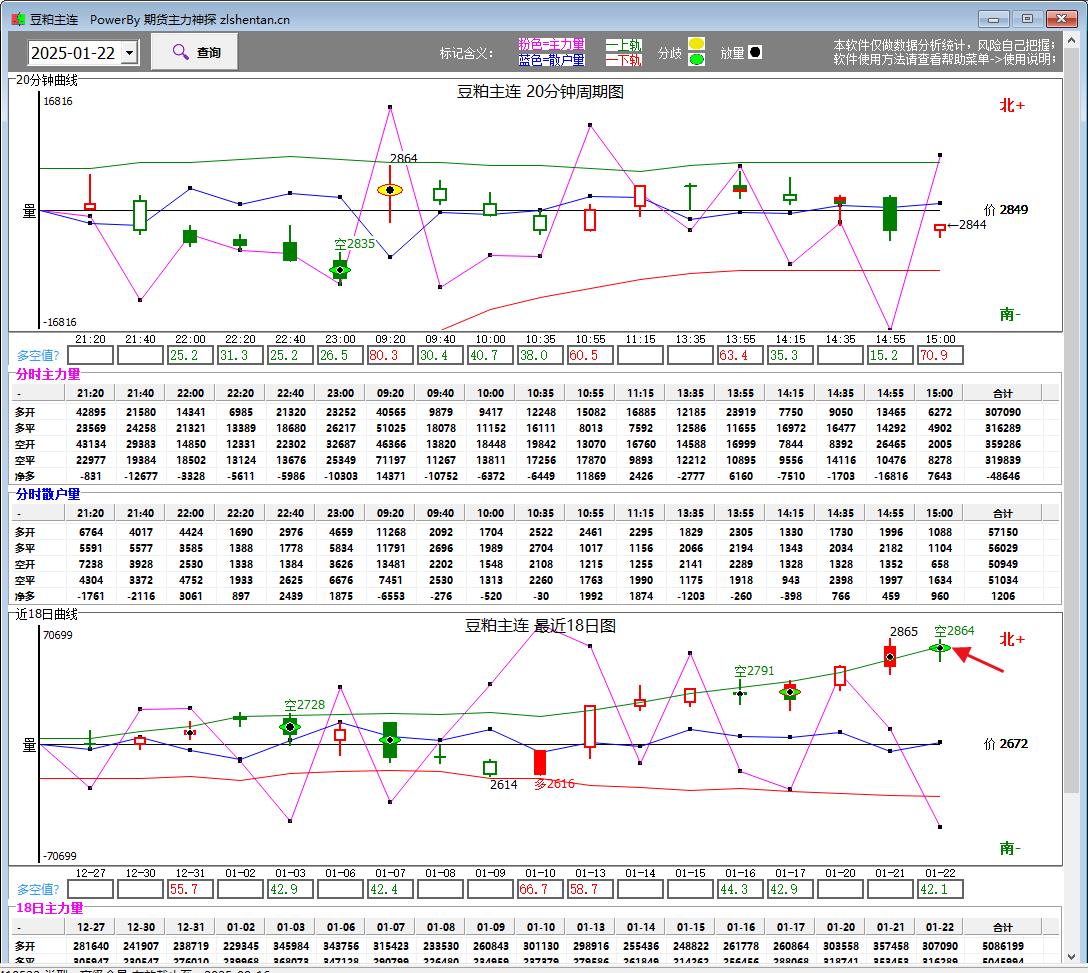
Task: Click the 粉色=主力量 legend label
Action: tap(551, 45)
